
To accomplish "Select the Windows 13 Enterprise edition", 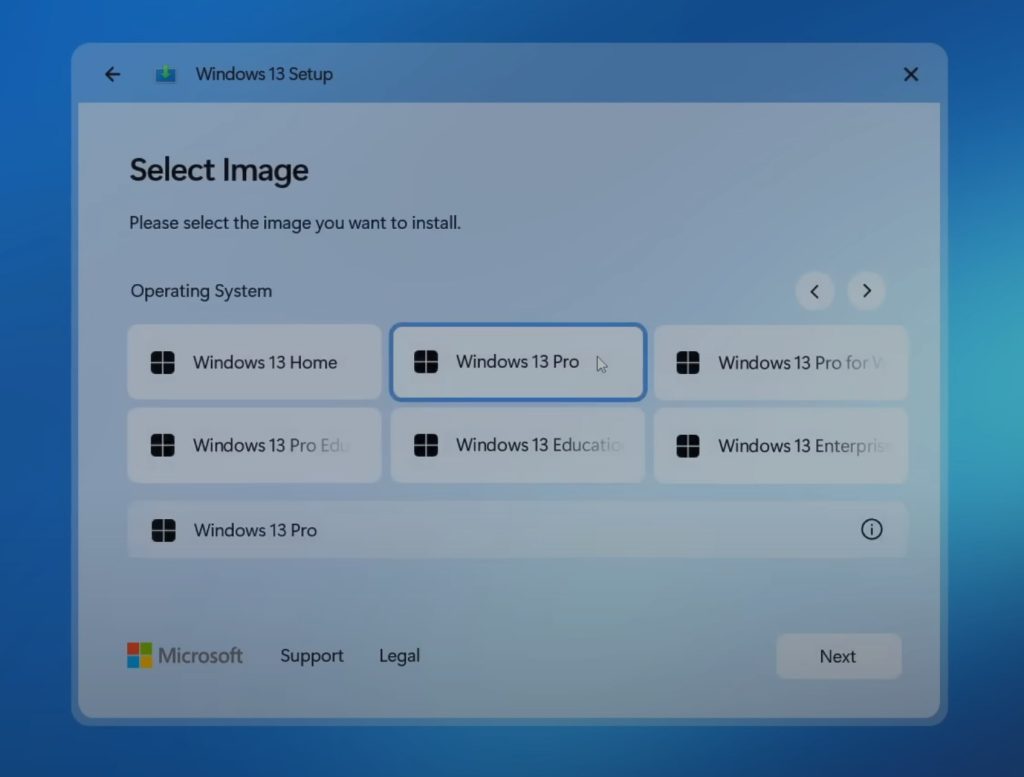I will pyautogui.click(x=781, y=445).
